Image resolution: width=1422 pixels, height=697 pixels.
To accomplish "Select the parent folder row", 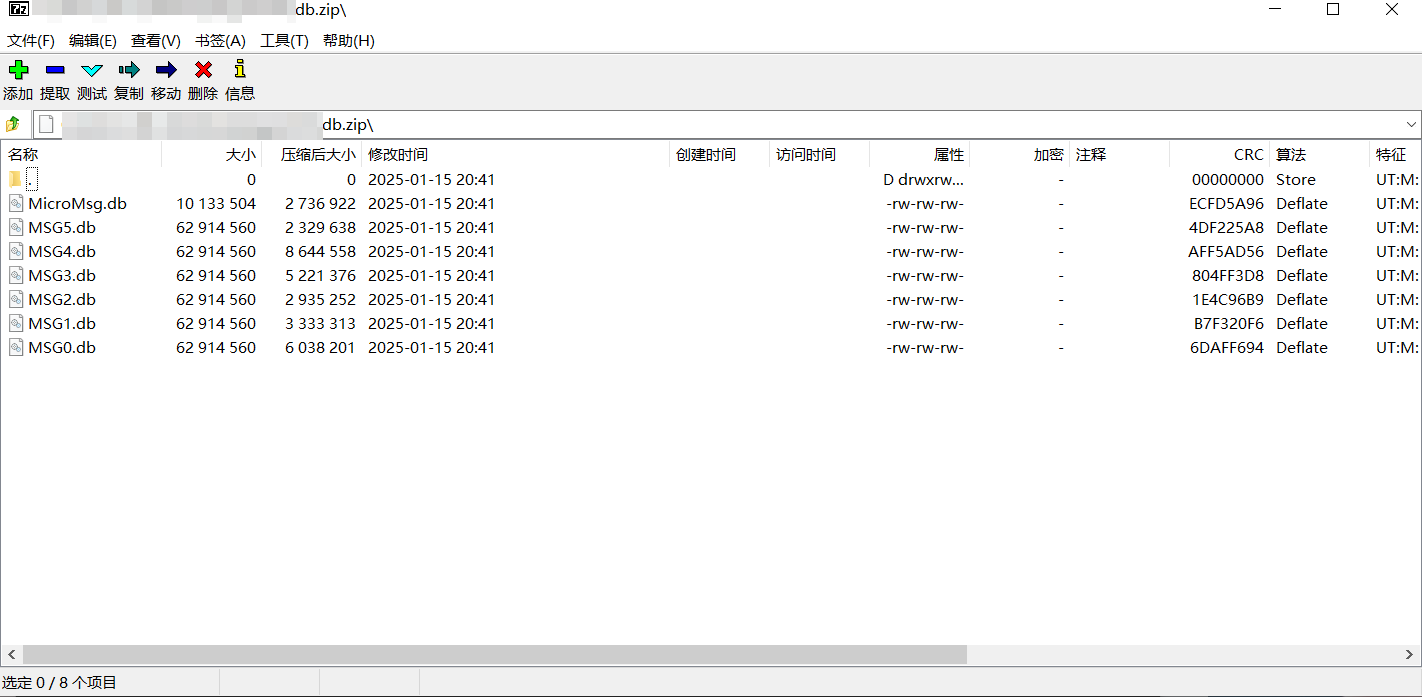I will tap(32, 180).
